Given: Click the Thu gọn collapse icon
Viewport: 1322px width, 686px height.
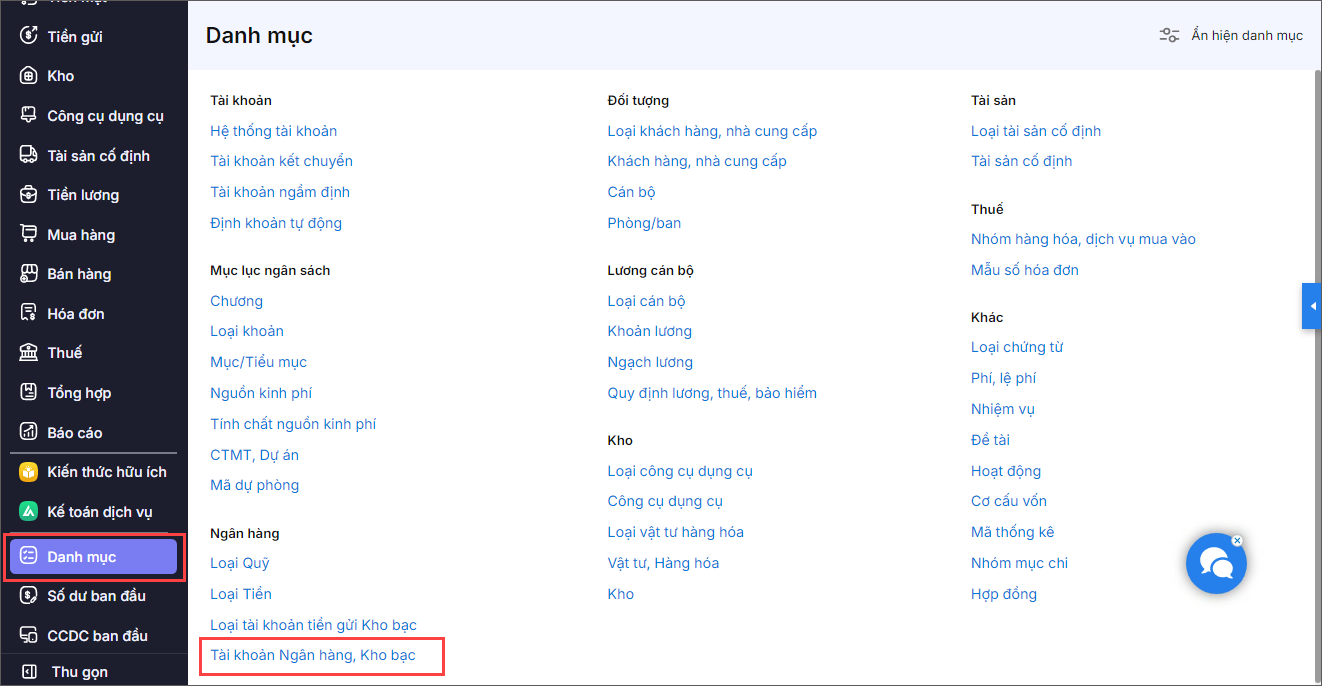Looking at the screenshot, I should pos(30,672).
